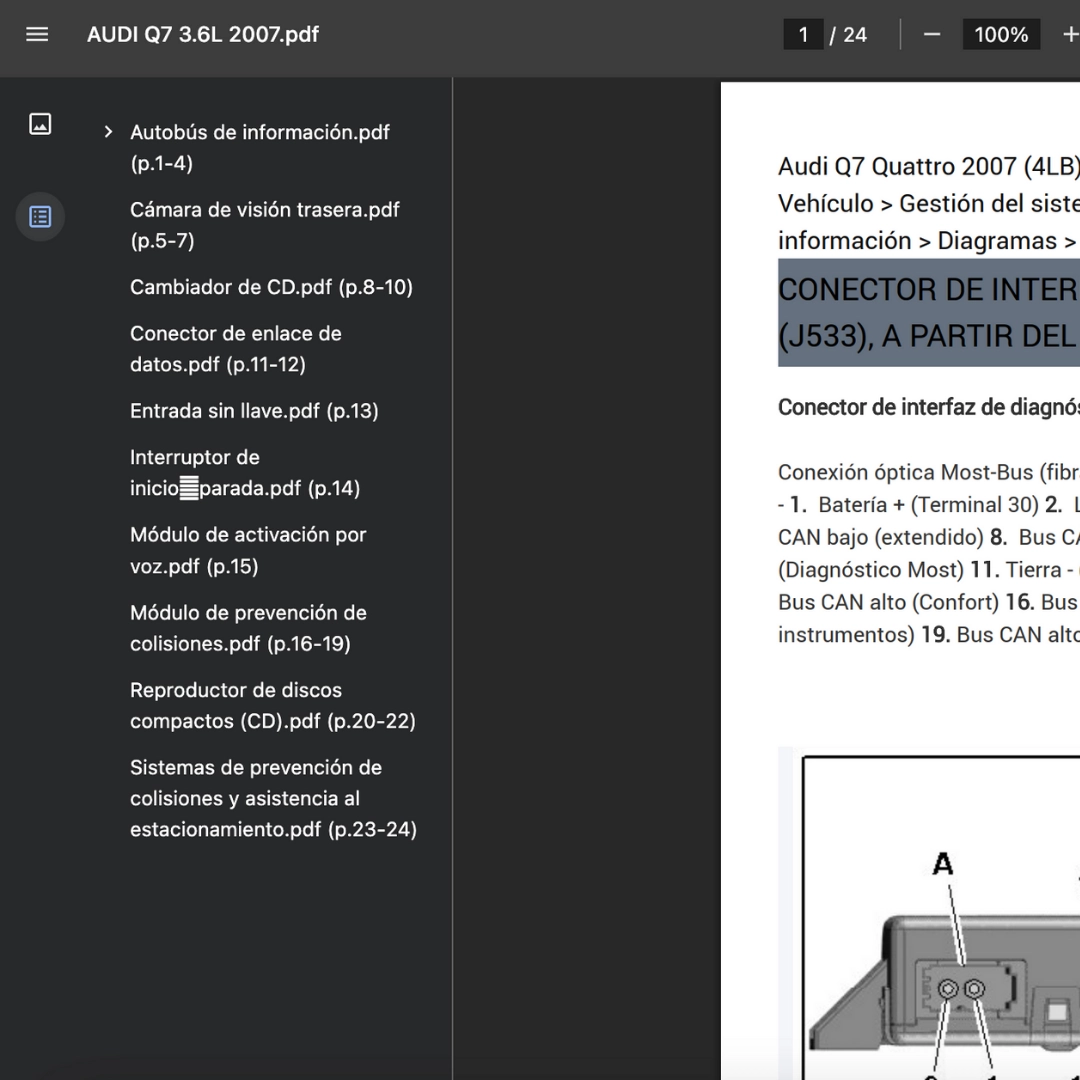Toggle the sidebar hamburger menu
1080x1080 pixels.
tap(37, 34)
